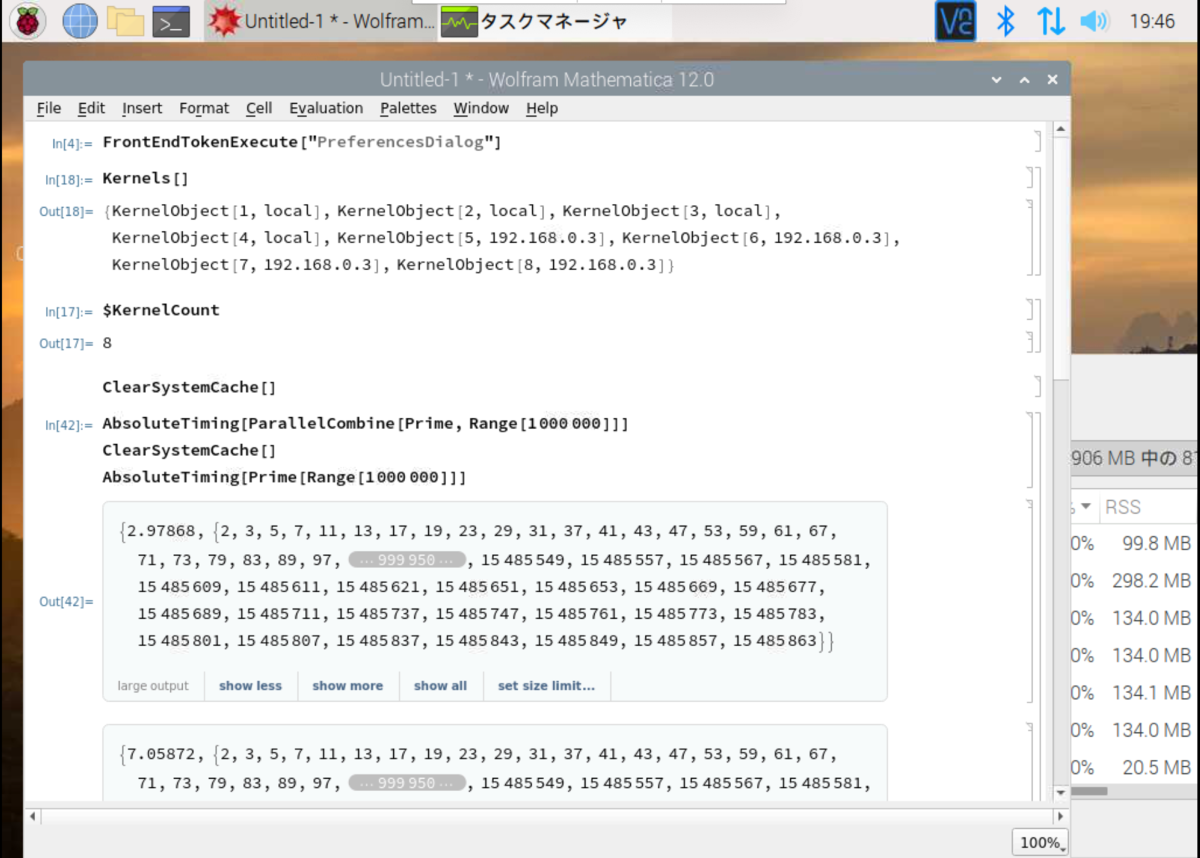The image size is (1200, 858).
Task: Click the In[4]:= cell label
Action: 72,143
